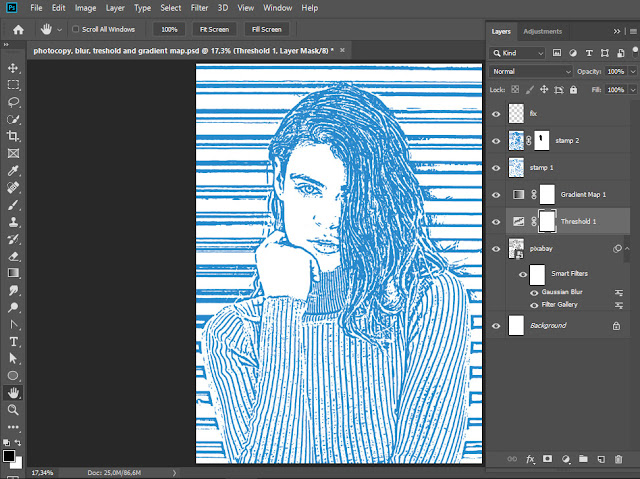Select the Eraser tool
The height and width of the screenshot is (479, 640).
(13, 256)
